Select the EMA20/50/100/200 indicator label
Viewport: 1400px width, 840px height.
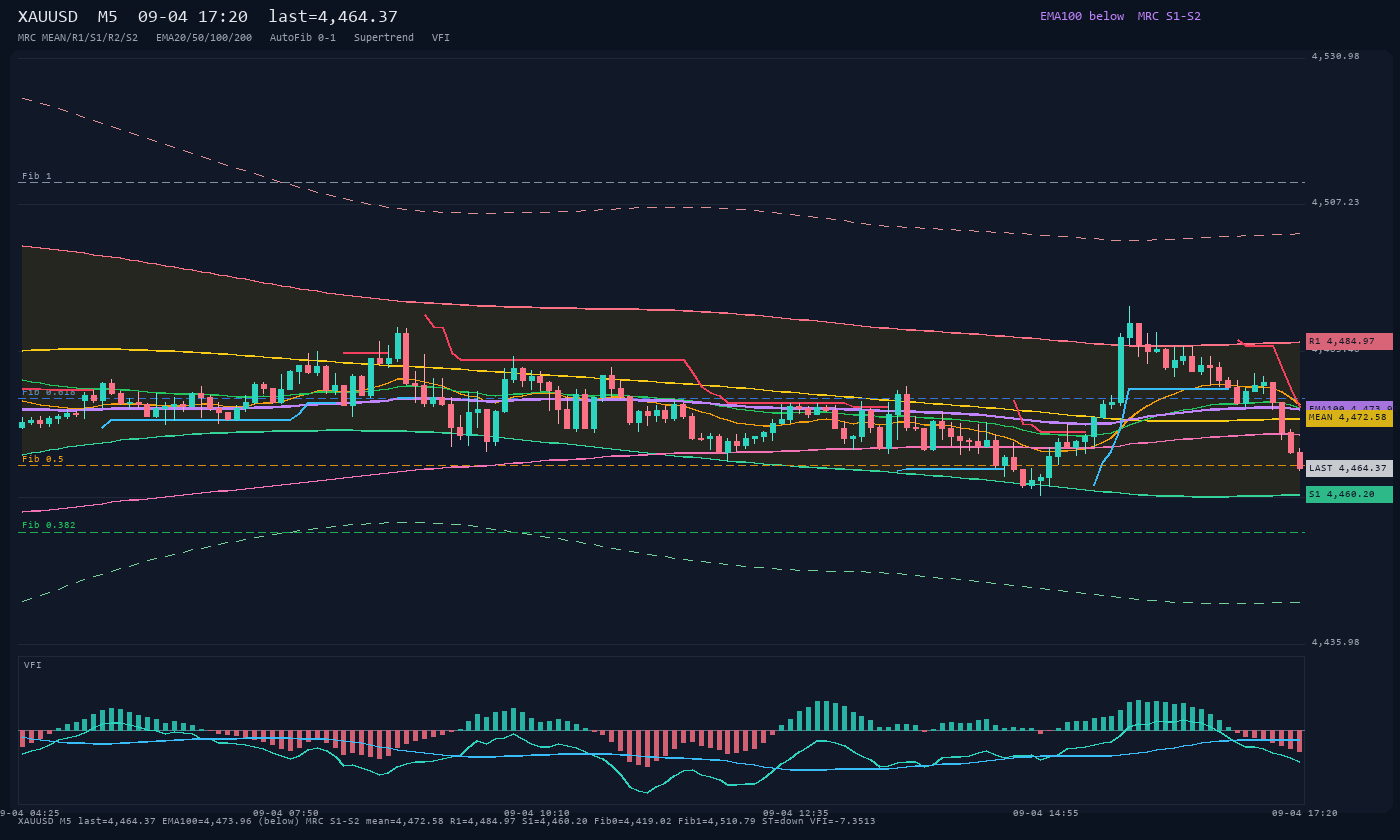click(x=204, y=38)
